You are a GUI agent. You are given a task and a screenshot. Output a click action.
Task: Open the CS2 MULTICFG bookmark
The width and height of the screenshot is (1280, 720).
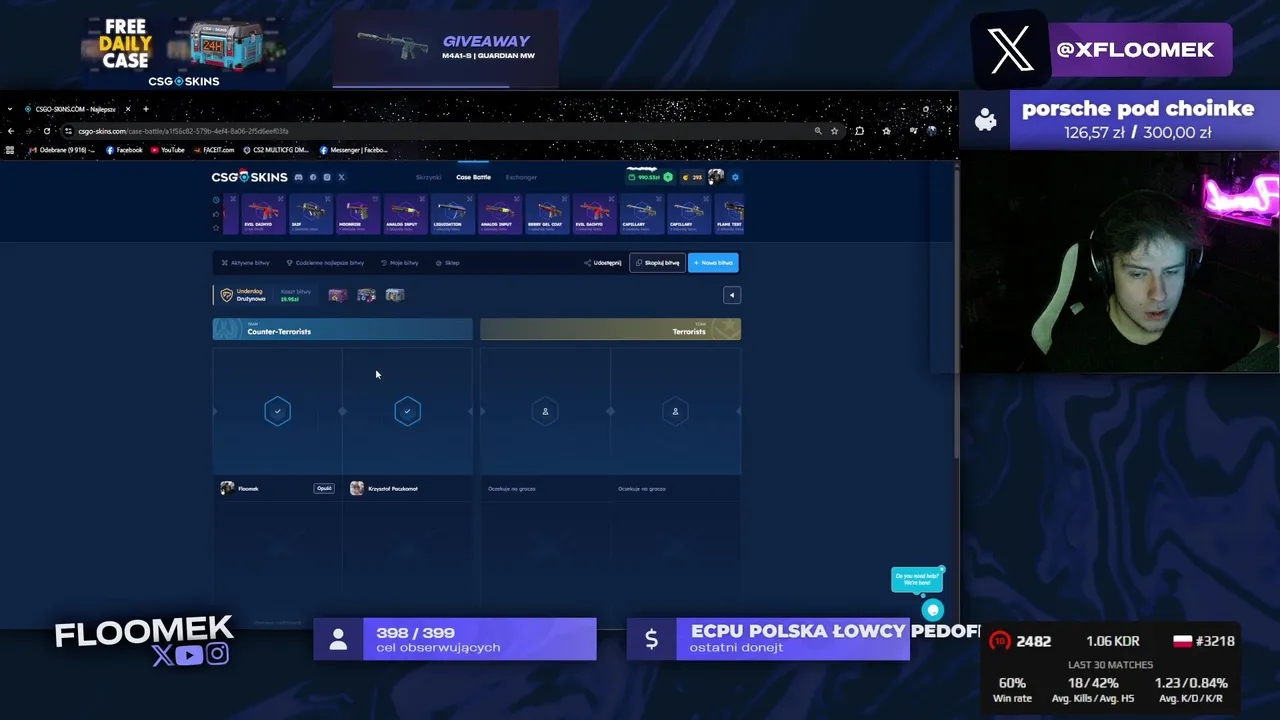[x=276, y=150]
